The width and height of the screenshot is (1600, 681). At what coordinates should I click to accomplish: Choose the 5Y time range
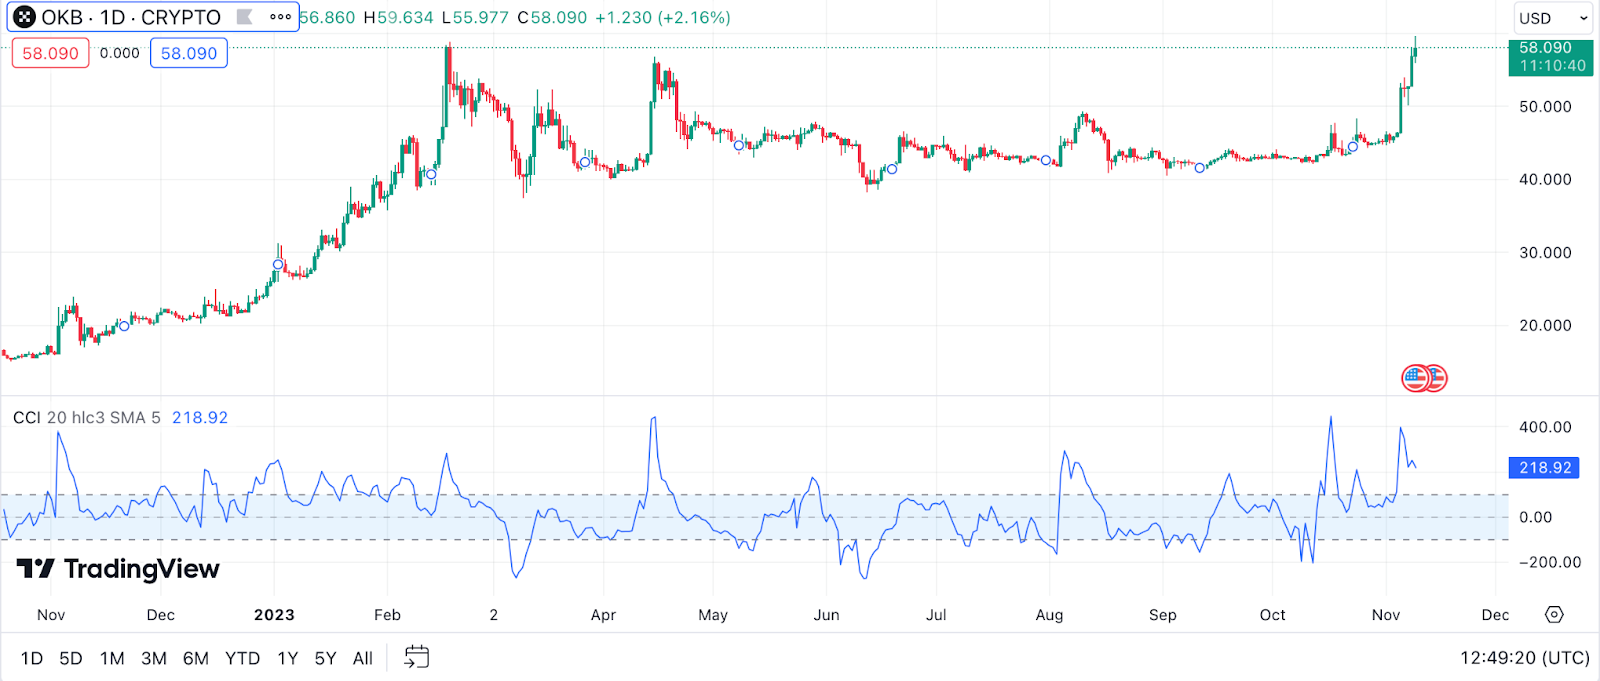pos(325,658)
